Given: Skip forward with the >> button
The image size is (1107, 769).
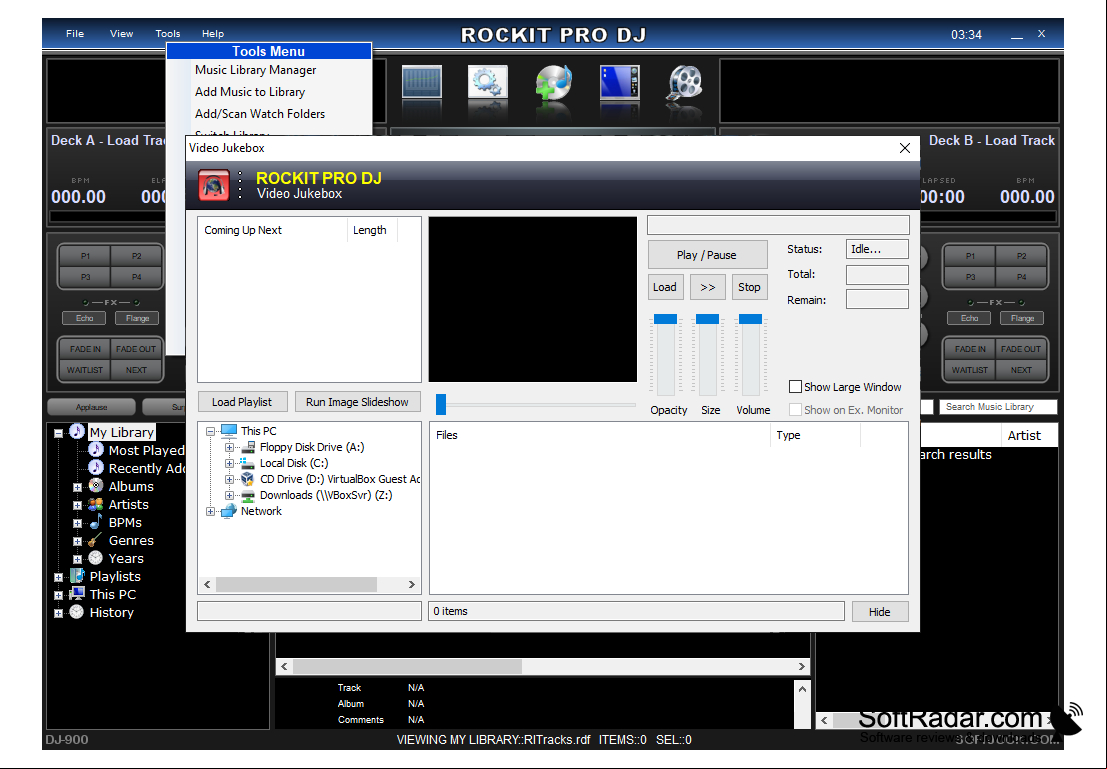Looking at the screenshot, I should [707, 287].
